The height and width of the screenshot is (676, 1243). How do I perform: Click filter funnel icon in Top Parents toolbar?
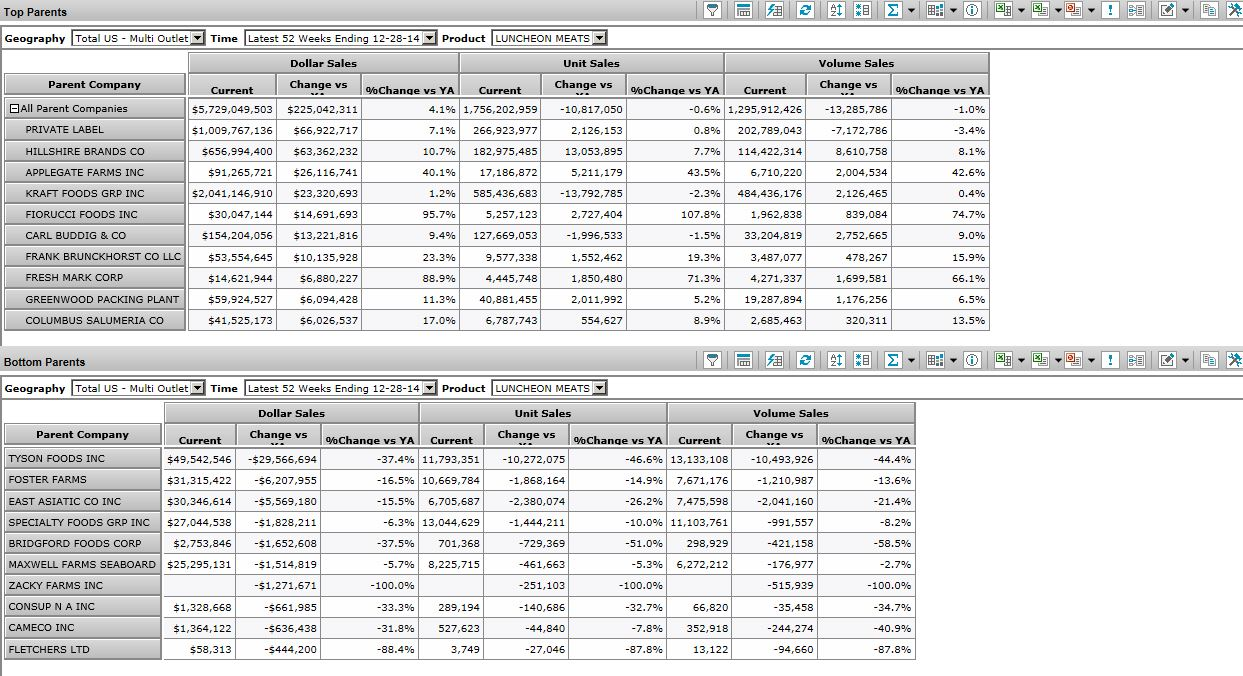coord(713,10)
